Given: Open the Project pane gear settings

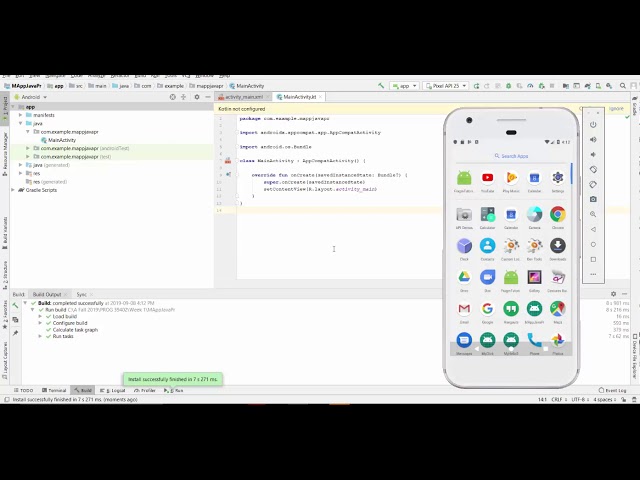Looking at the screenshot, I should (x=197, y=97).
